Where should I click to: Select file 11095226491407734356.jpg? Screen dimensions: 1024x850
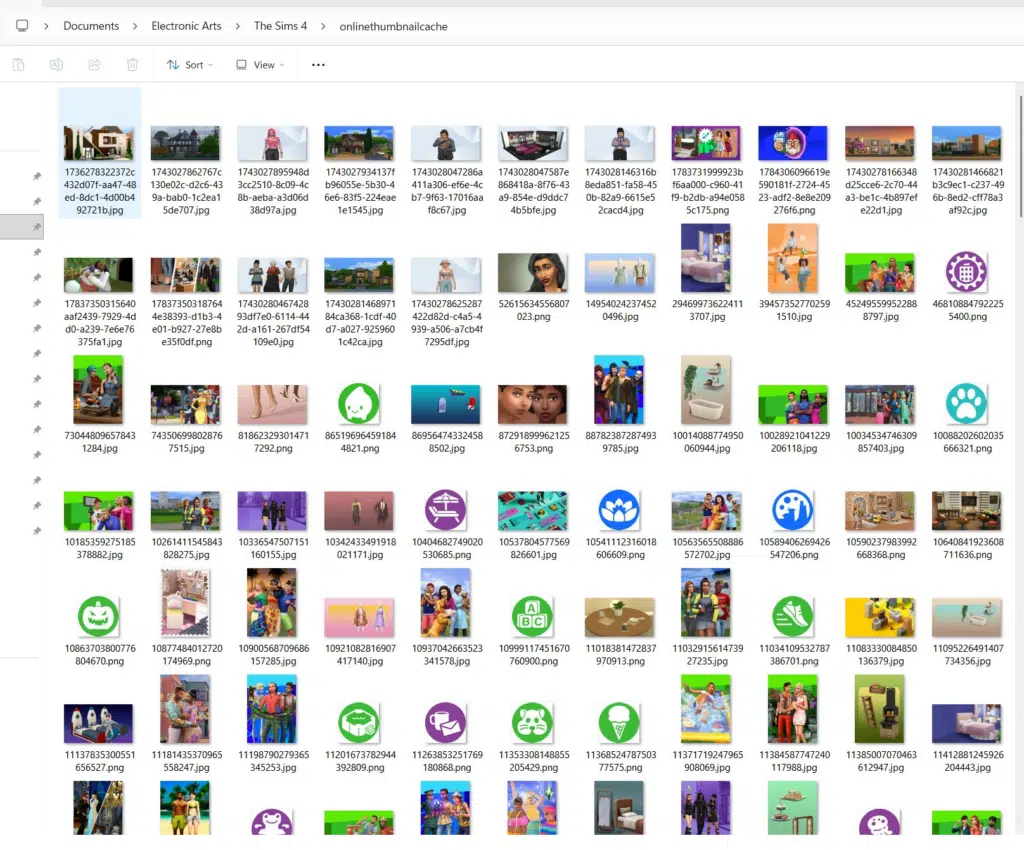[x=967, y=631]
